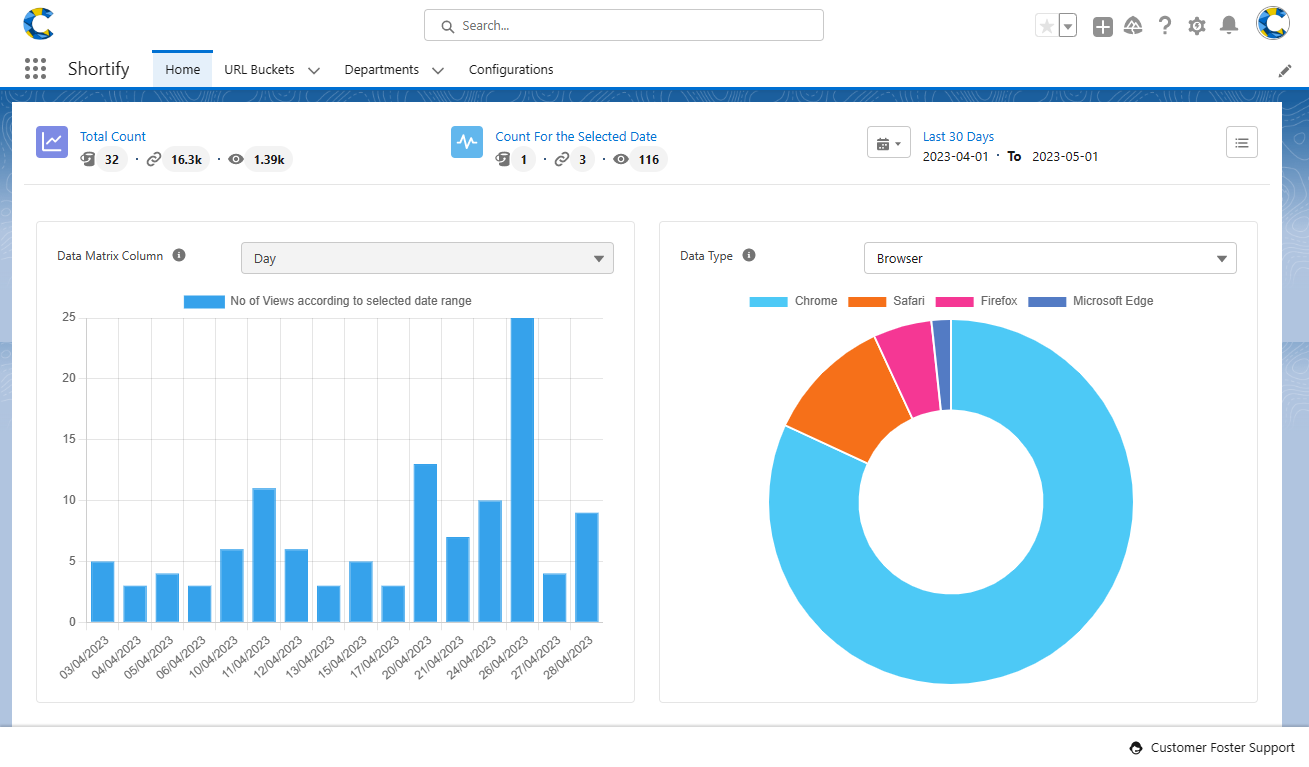Select the Home tab
Viewport: 1309px width, 767px height.
182,70
